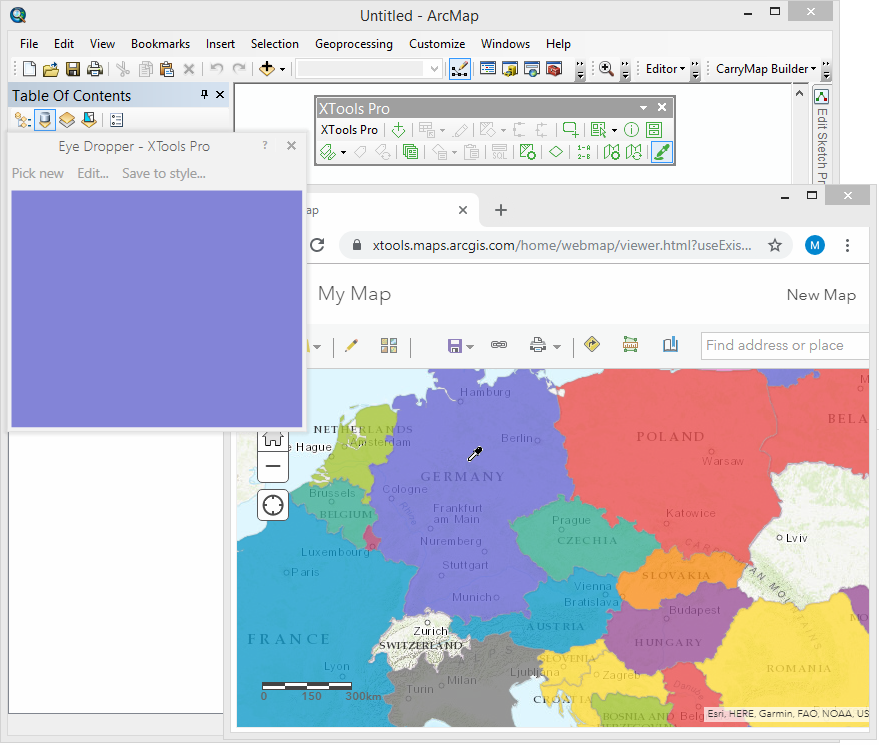Bookmark page with the star icon
The height and width of the screenshot is (745, 879).
775,245
